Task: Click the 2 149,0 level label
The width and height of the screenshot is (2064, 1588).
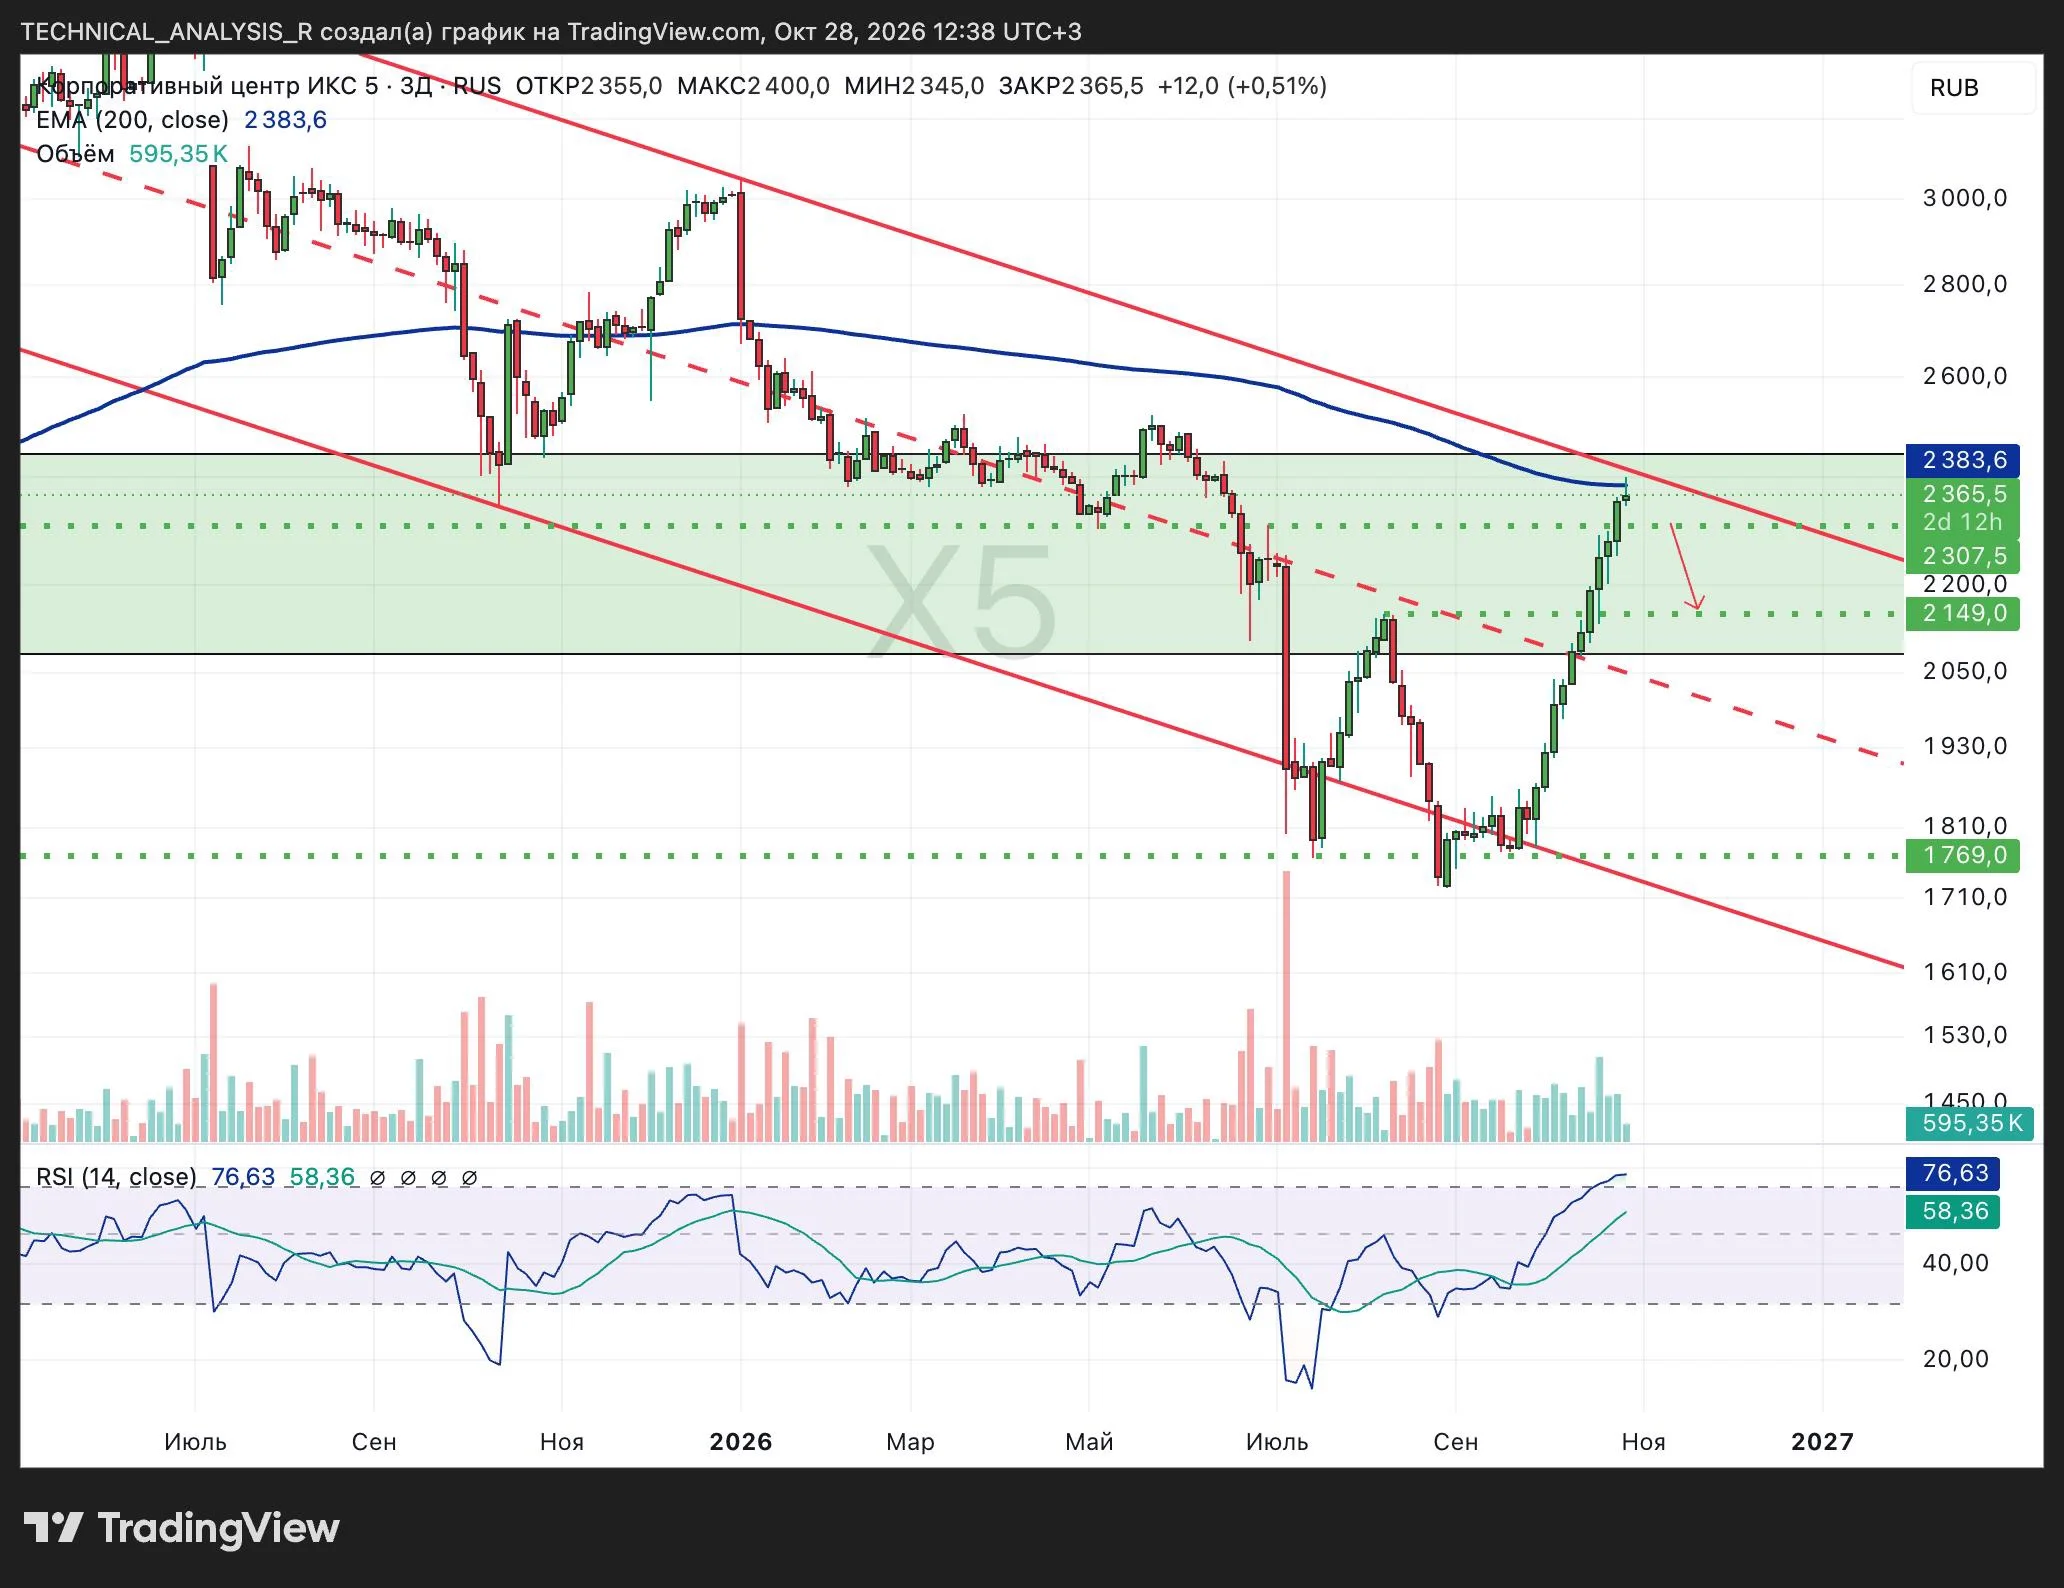Action: (x=1963, y=613)
